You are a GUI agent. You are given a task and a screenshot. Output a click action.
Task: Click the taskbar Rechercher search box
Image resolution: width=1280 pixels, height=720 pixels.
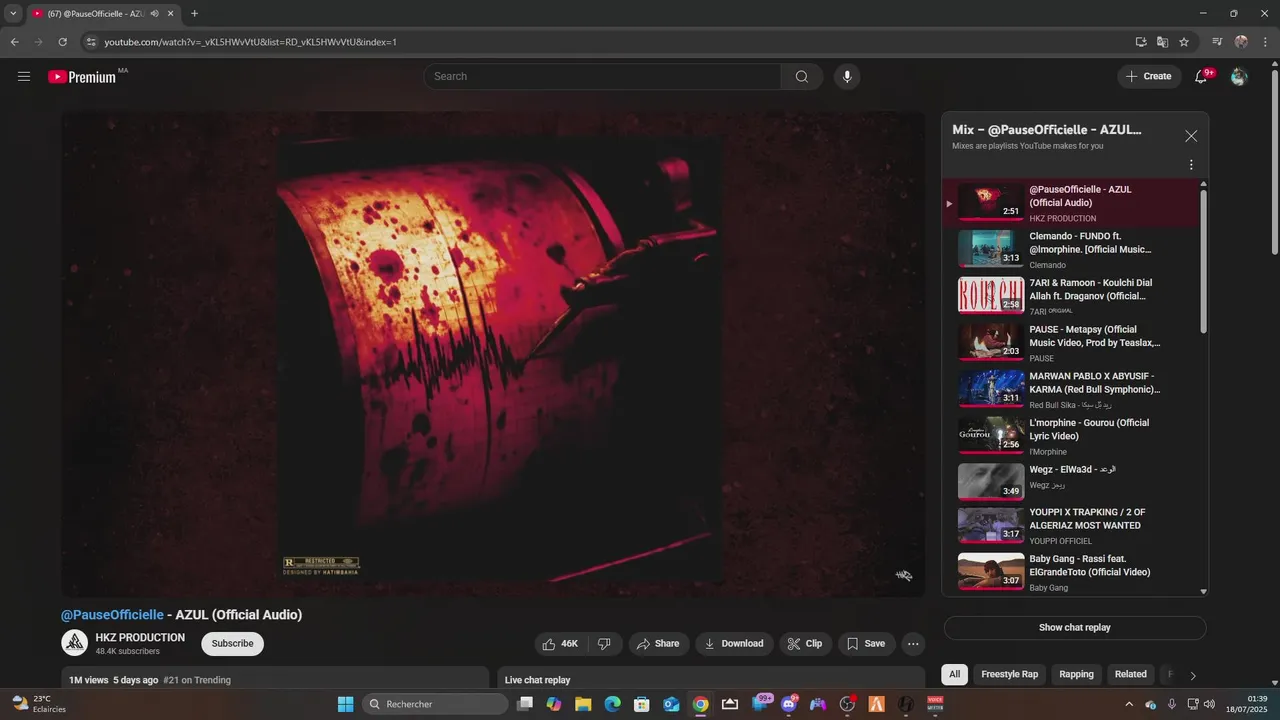point(435,704)
